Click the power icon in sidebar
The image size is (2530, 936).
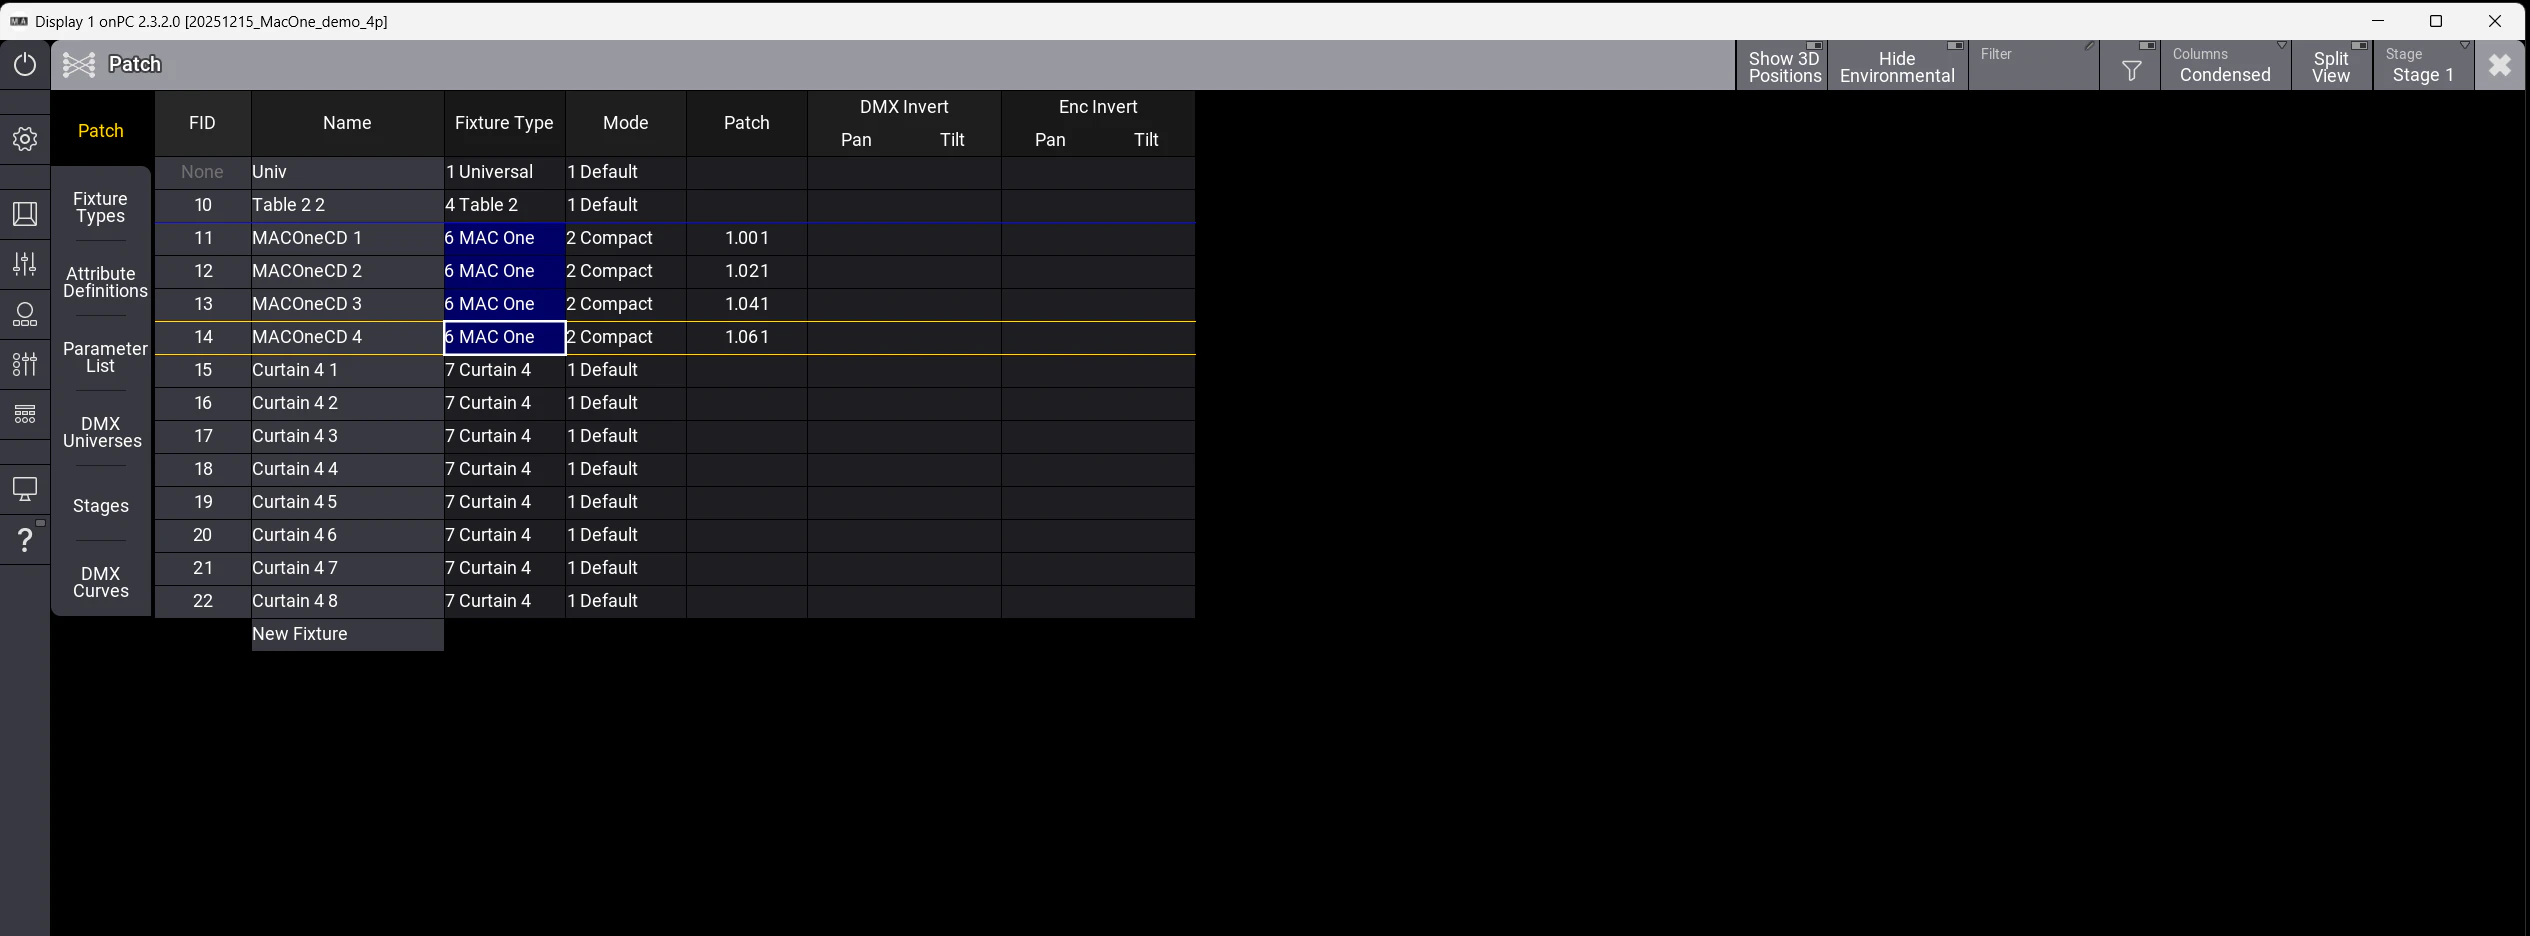click(x=25, y=65)
